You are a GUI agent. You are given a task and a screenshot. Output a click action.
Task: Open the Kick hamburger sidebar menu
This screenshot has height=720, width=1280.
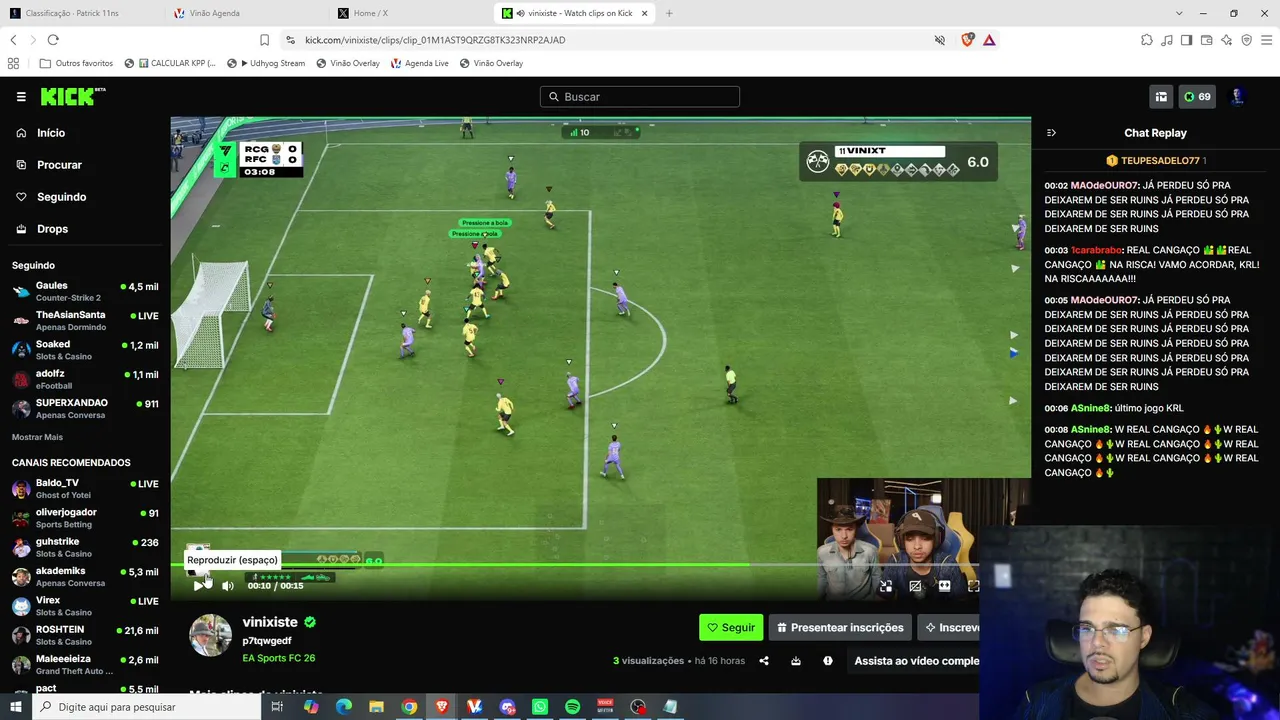coord(21,97)
